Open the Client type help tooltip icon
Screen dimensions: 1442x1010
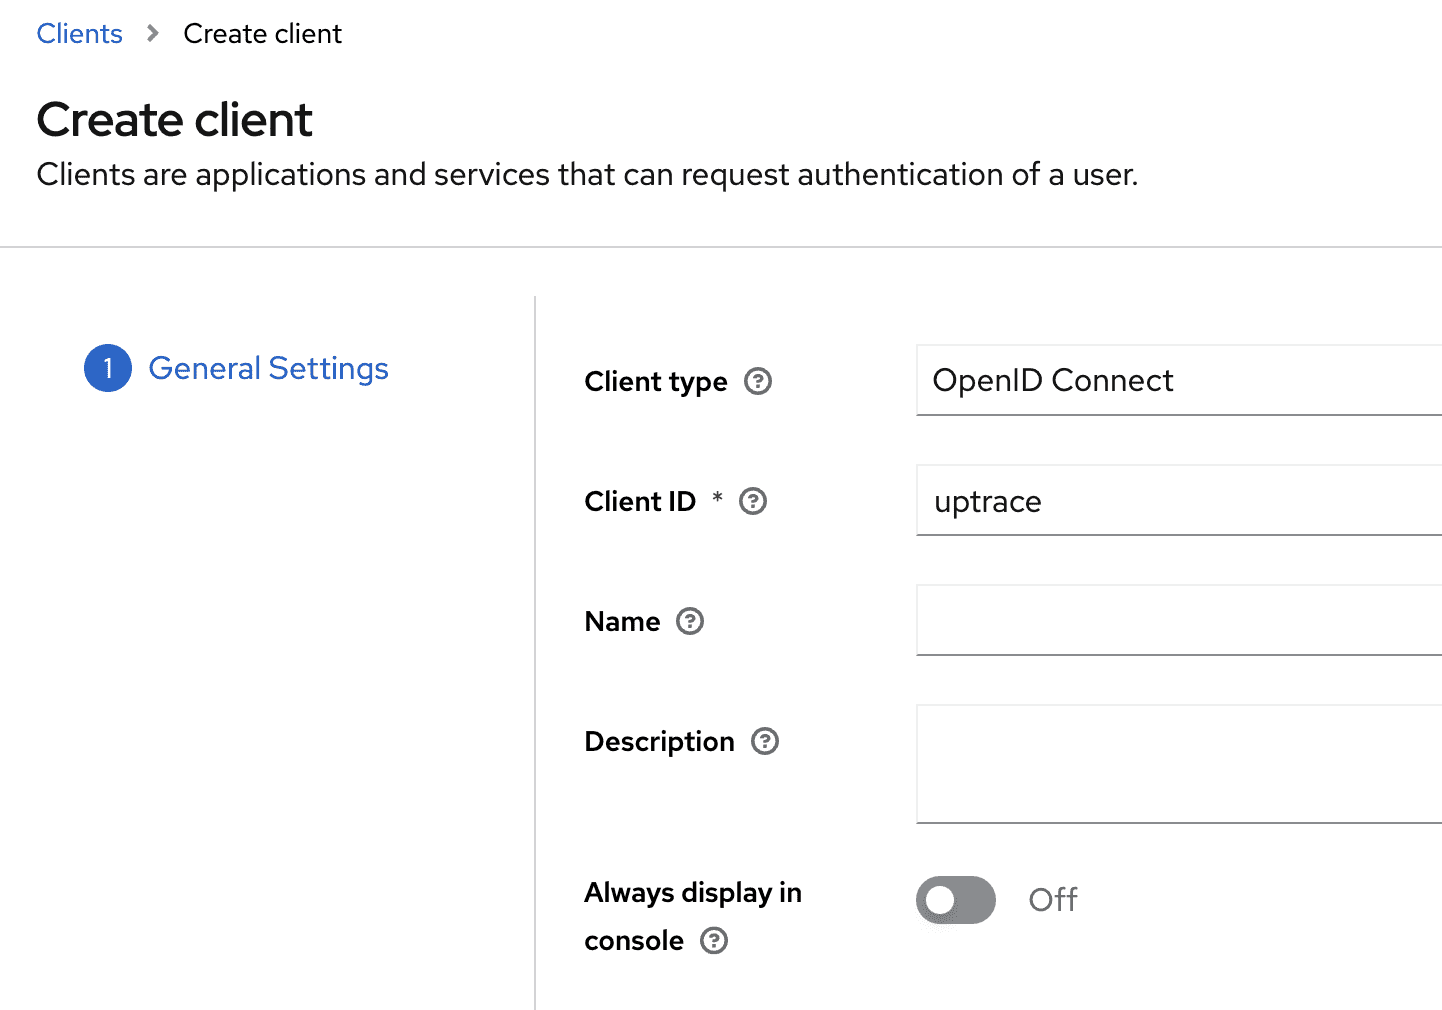(x=759, y=381)
